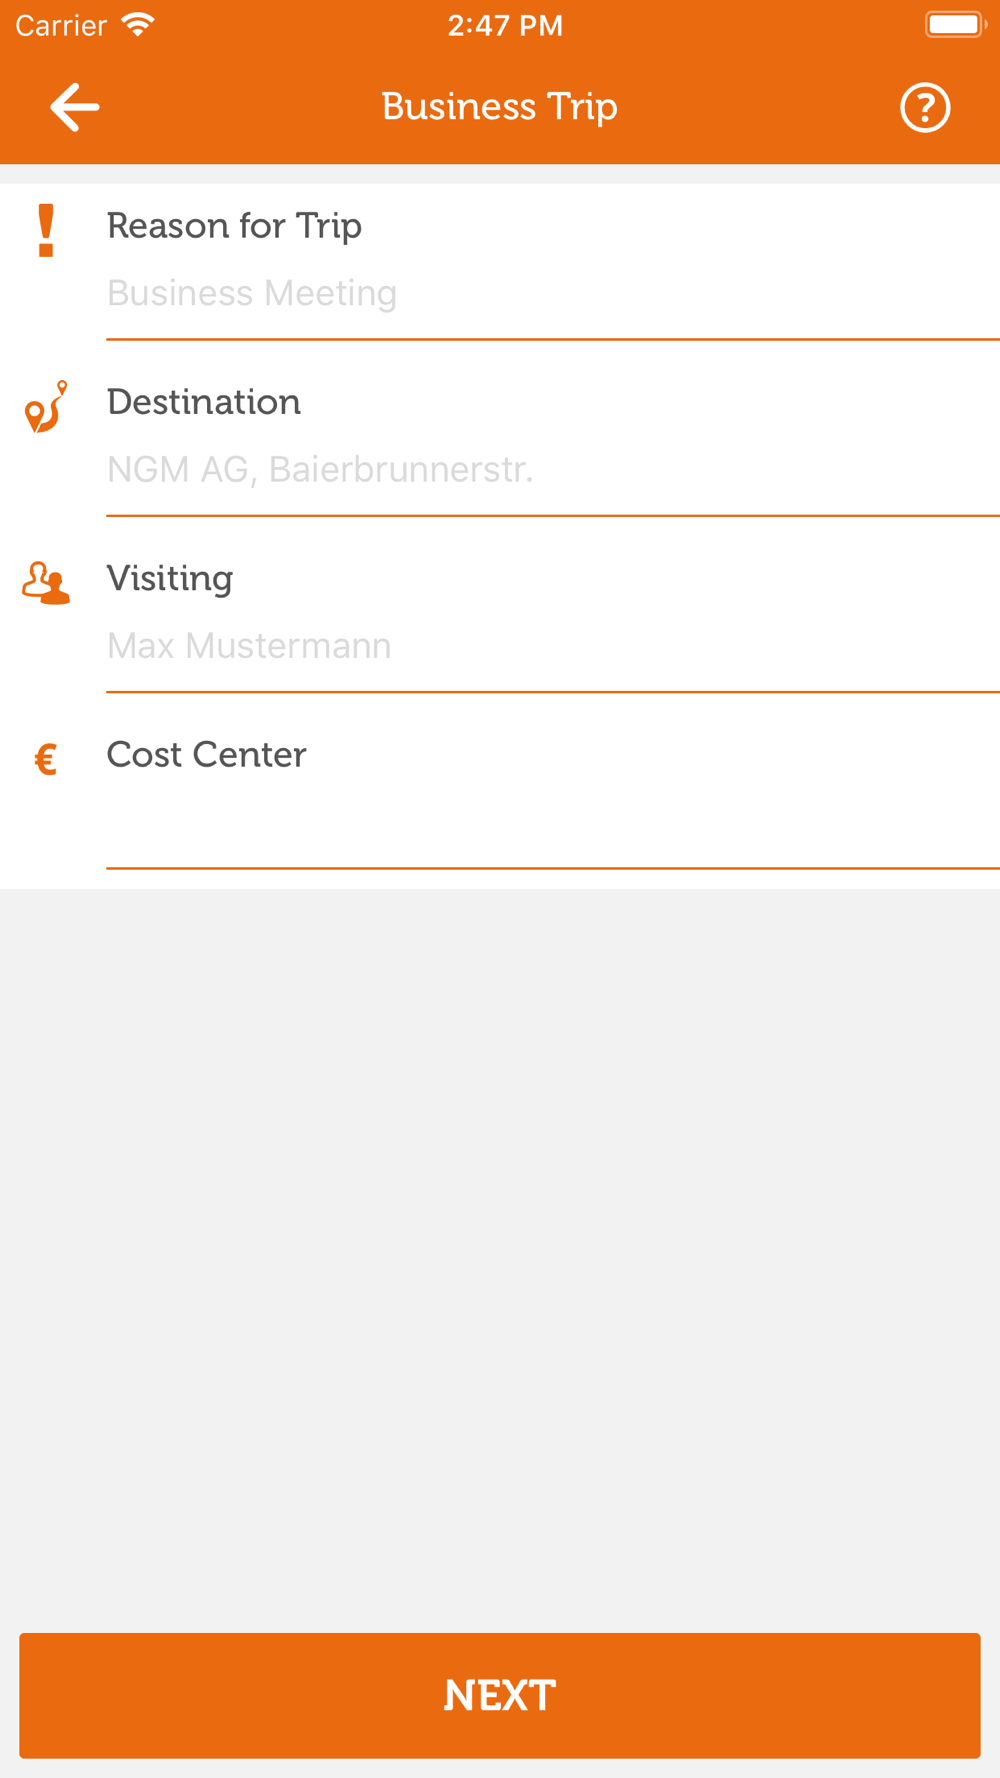Tap the NEXT button
This screenshot has width=1000, height=1778.
point(500,1696)
